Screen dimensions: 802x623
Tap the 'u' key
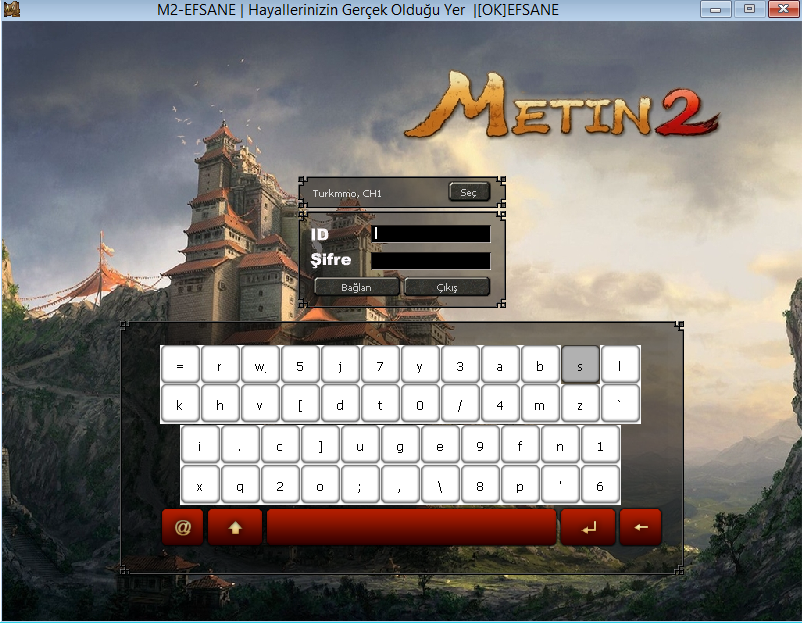pos(360,446)
